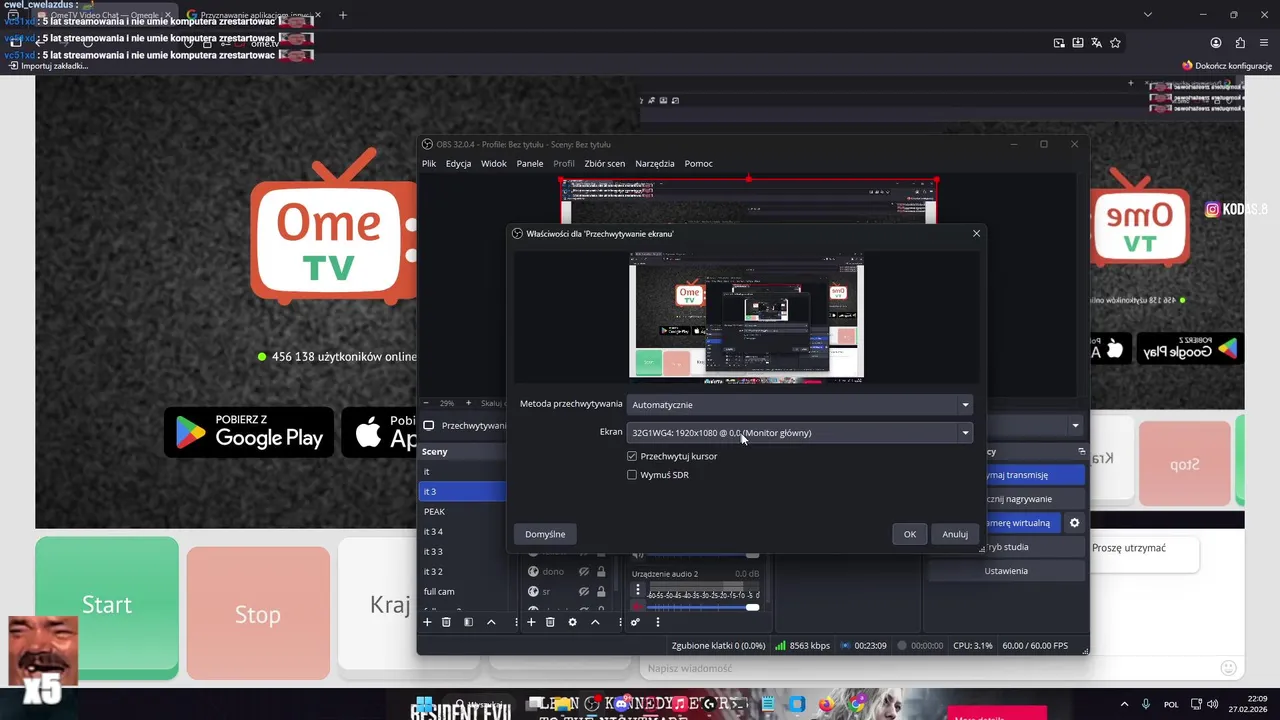Image resolution: width=1280 pixels, height=720 pixels.
Task: Open new browser tab with plus
Action: pyautogui.click(x=342, y=15)
